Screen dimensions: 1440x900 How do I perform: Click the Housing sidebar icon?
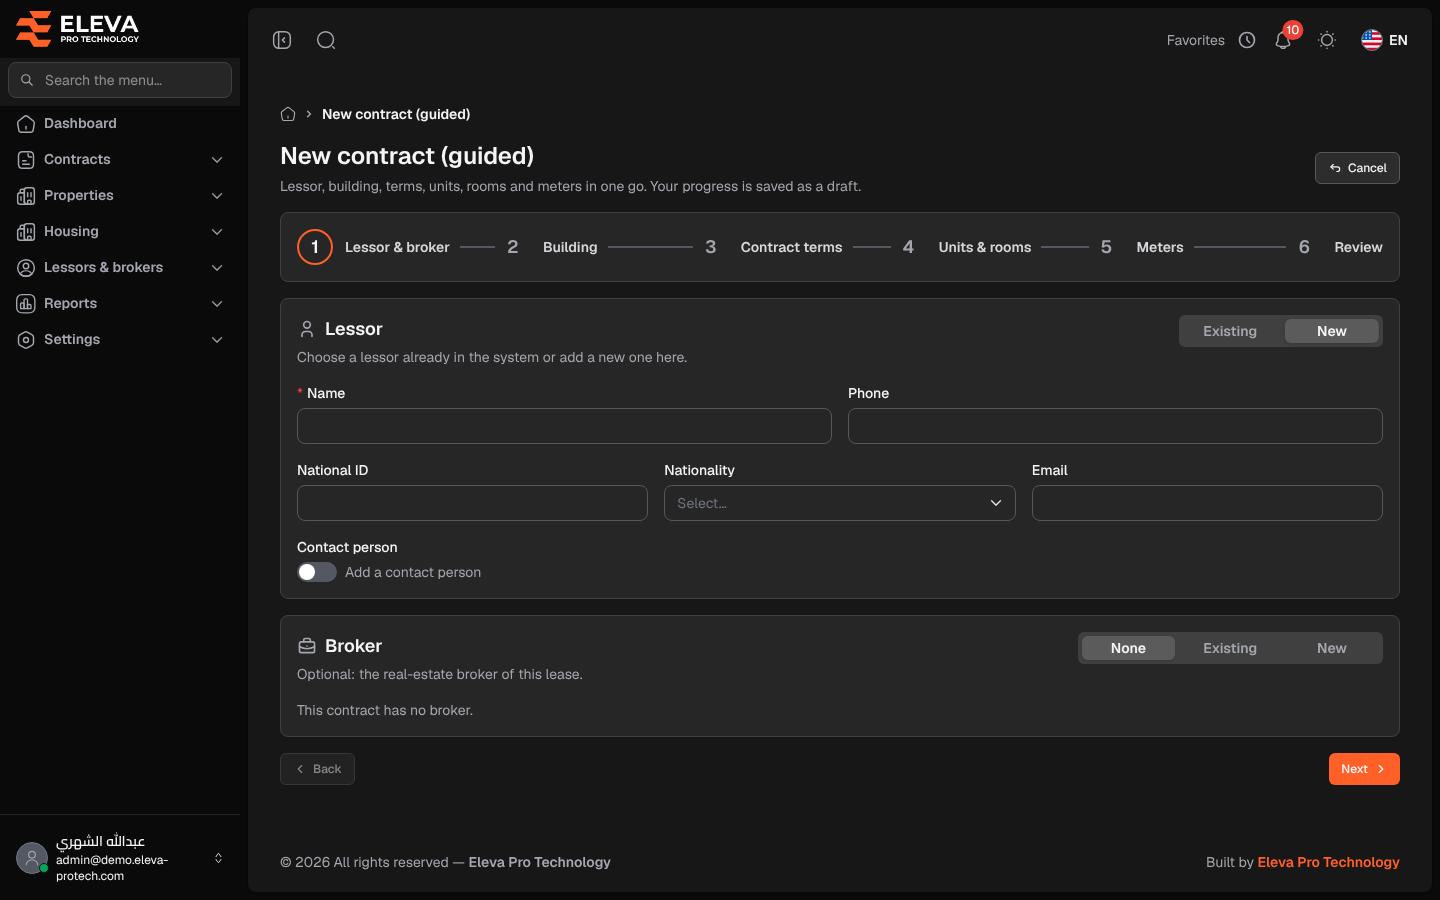26,231
